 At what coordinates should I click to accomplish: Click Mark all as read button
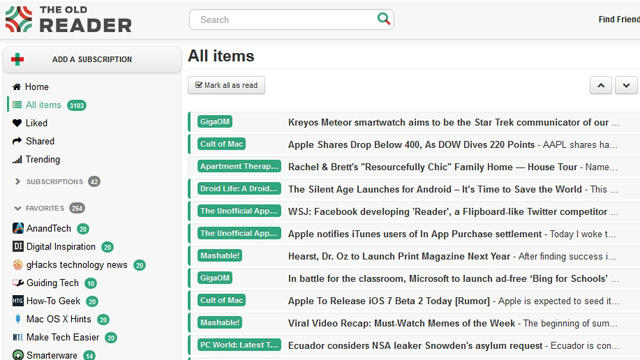tap(227, 85)
